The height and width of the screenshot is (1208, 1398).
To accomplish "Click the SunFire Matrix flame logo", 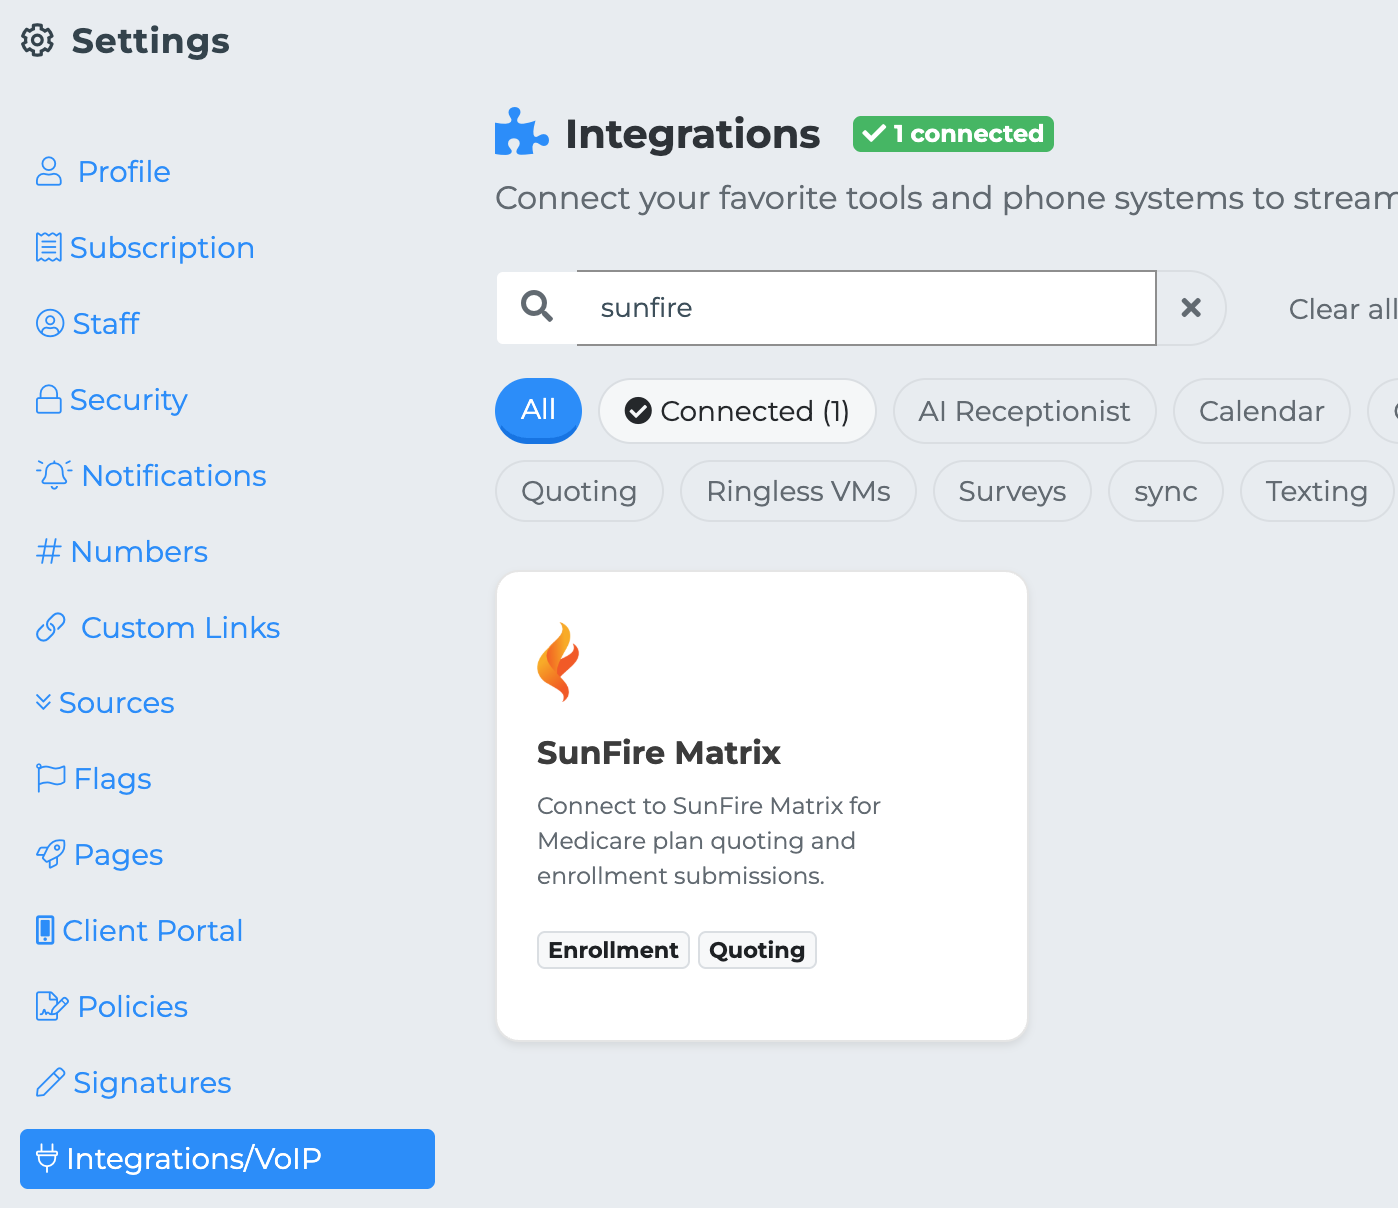I will click(x=558, y=662).
